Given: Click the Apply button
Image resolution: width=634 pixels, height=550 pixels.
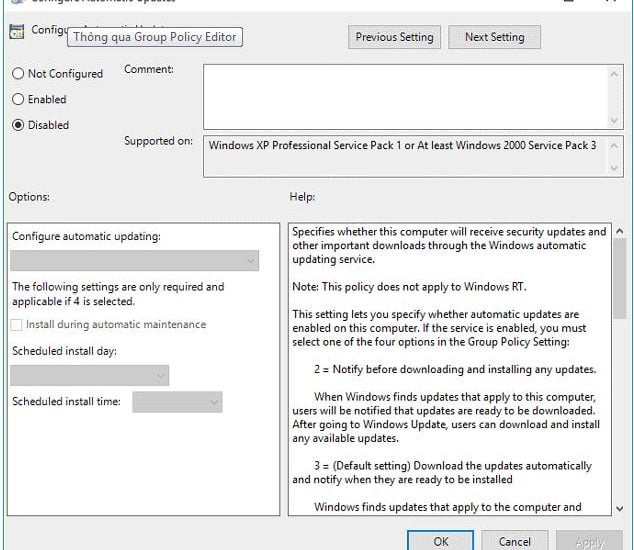Looking at the screenshot, I should [589, 541].
